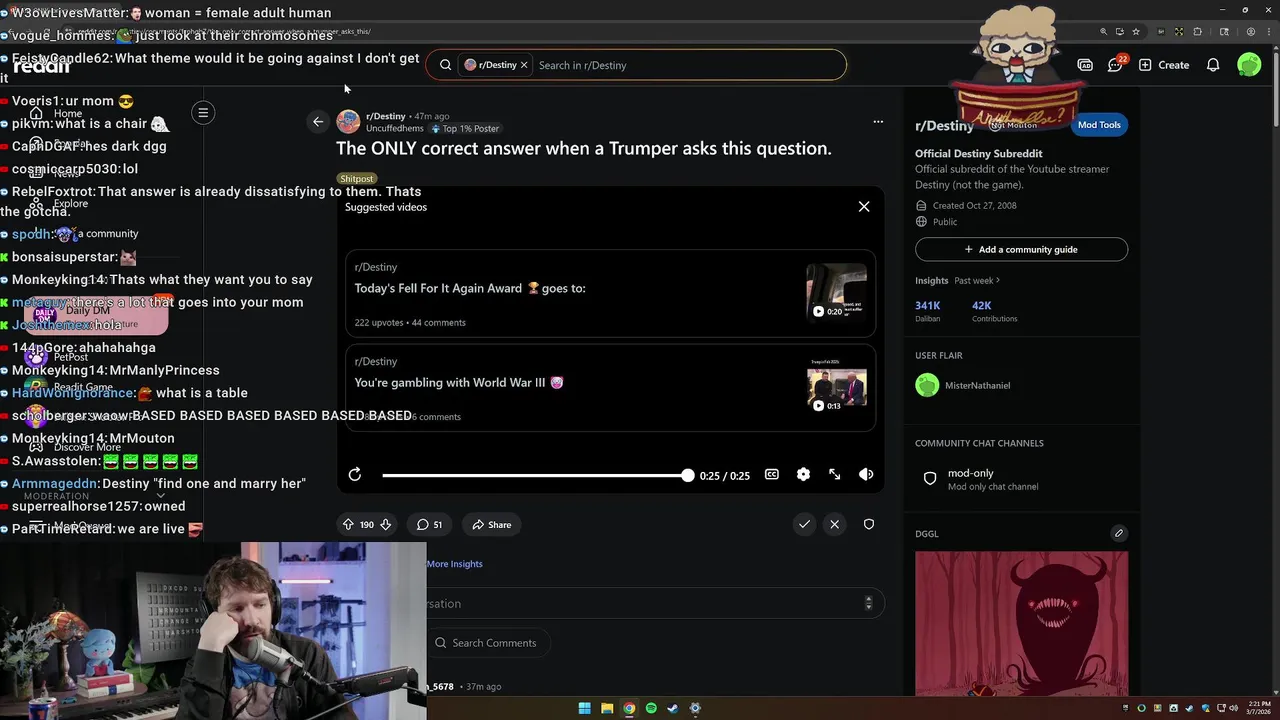Open Spotify from taskbar
1280x720 pixels.
(x=651, y=708)
